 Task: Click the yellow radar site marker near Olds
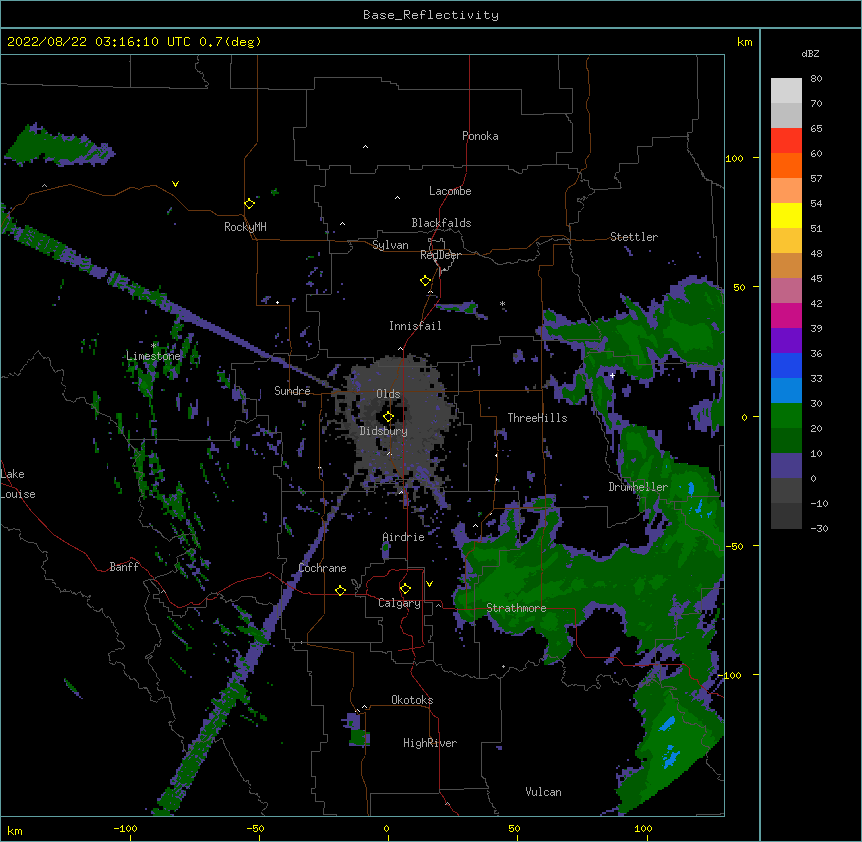click(388, 417)
